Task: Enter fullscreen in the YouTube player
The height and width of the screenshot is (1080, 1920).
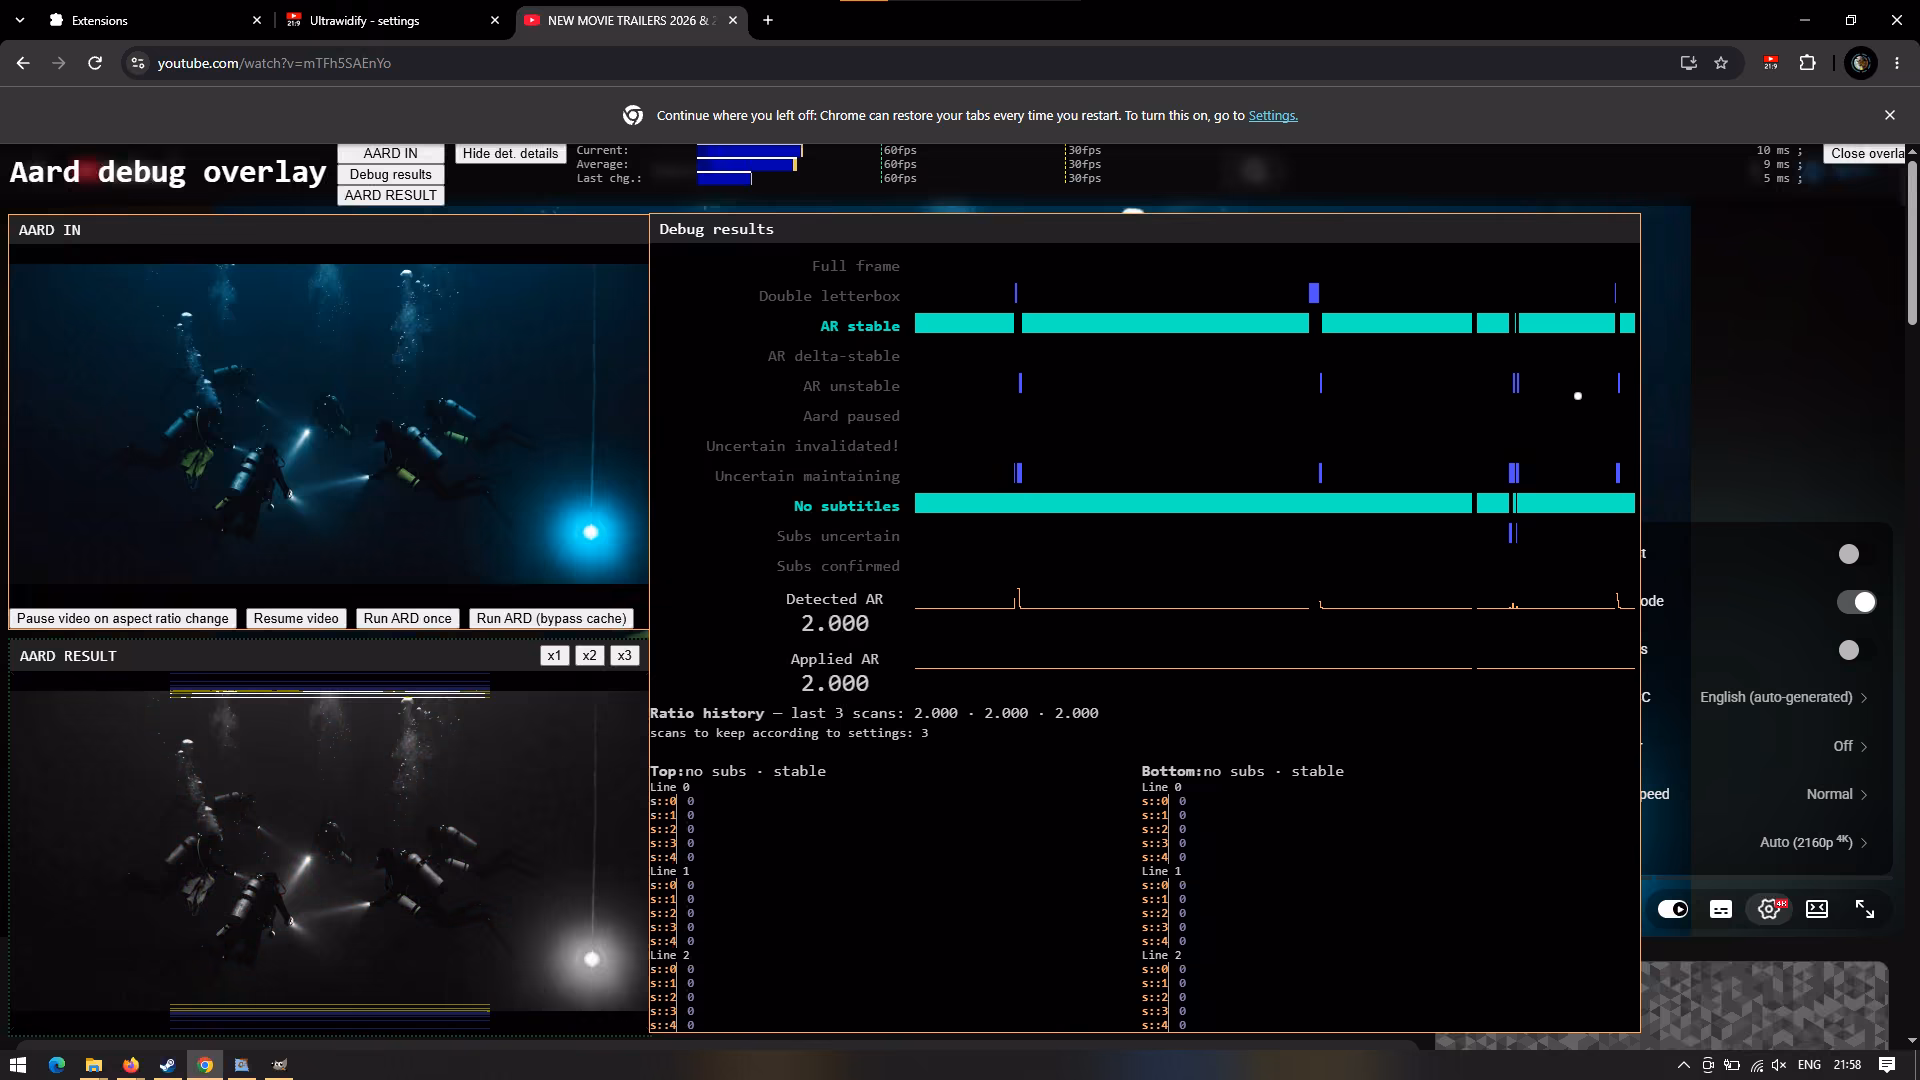Action: [1865, 909]
